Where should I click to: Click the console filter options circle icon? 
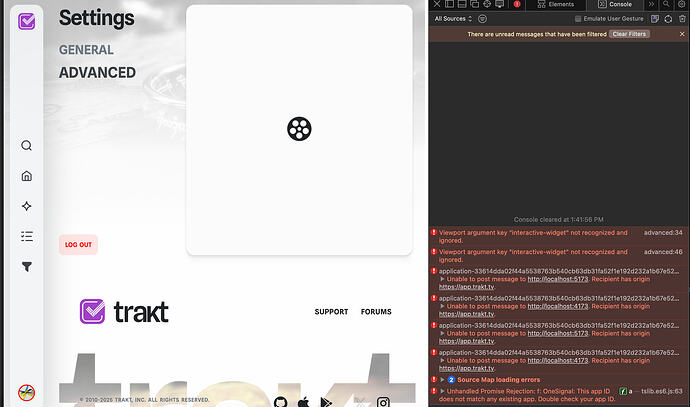tap(482, 18)
